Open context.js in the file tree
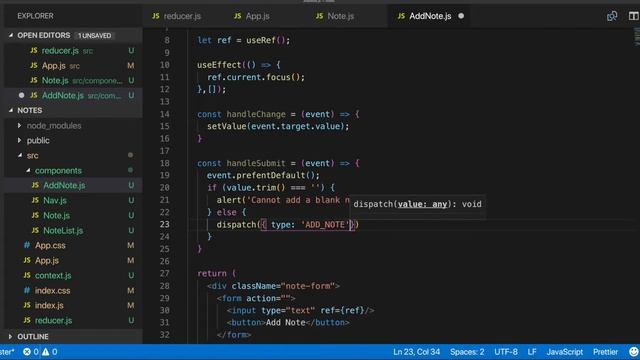640x360 pixels. point(73,276)
